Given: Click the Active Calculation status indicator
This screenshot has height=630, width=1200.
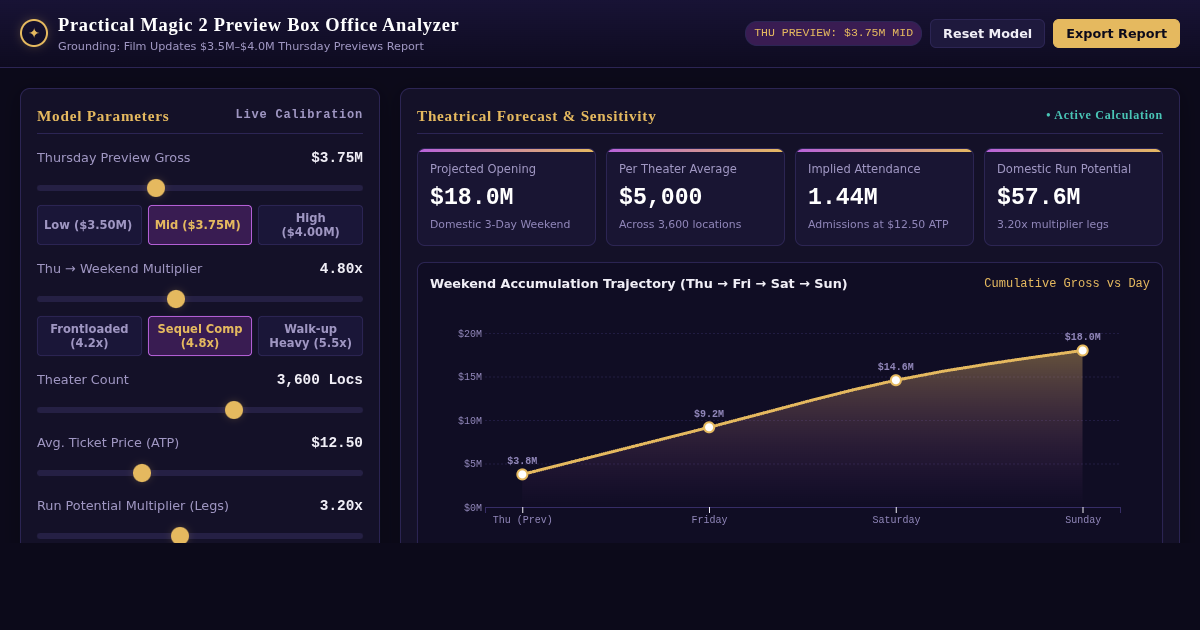Looking at the screenshot, I should 1104,115.
